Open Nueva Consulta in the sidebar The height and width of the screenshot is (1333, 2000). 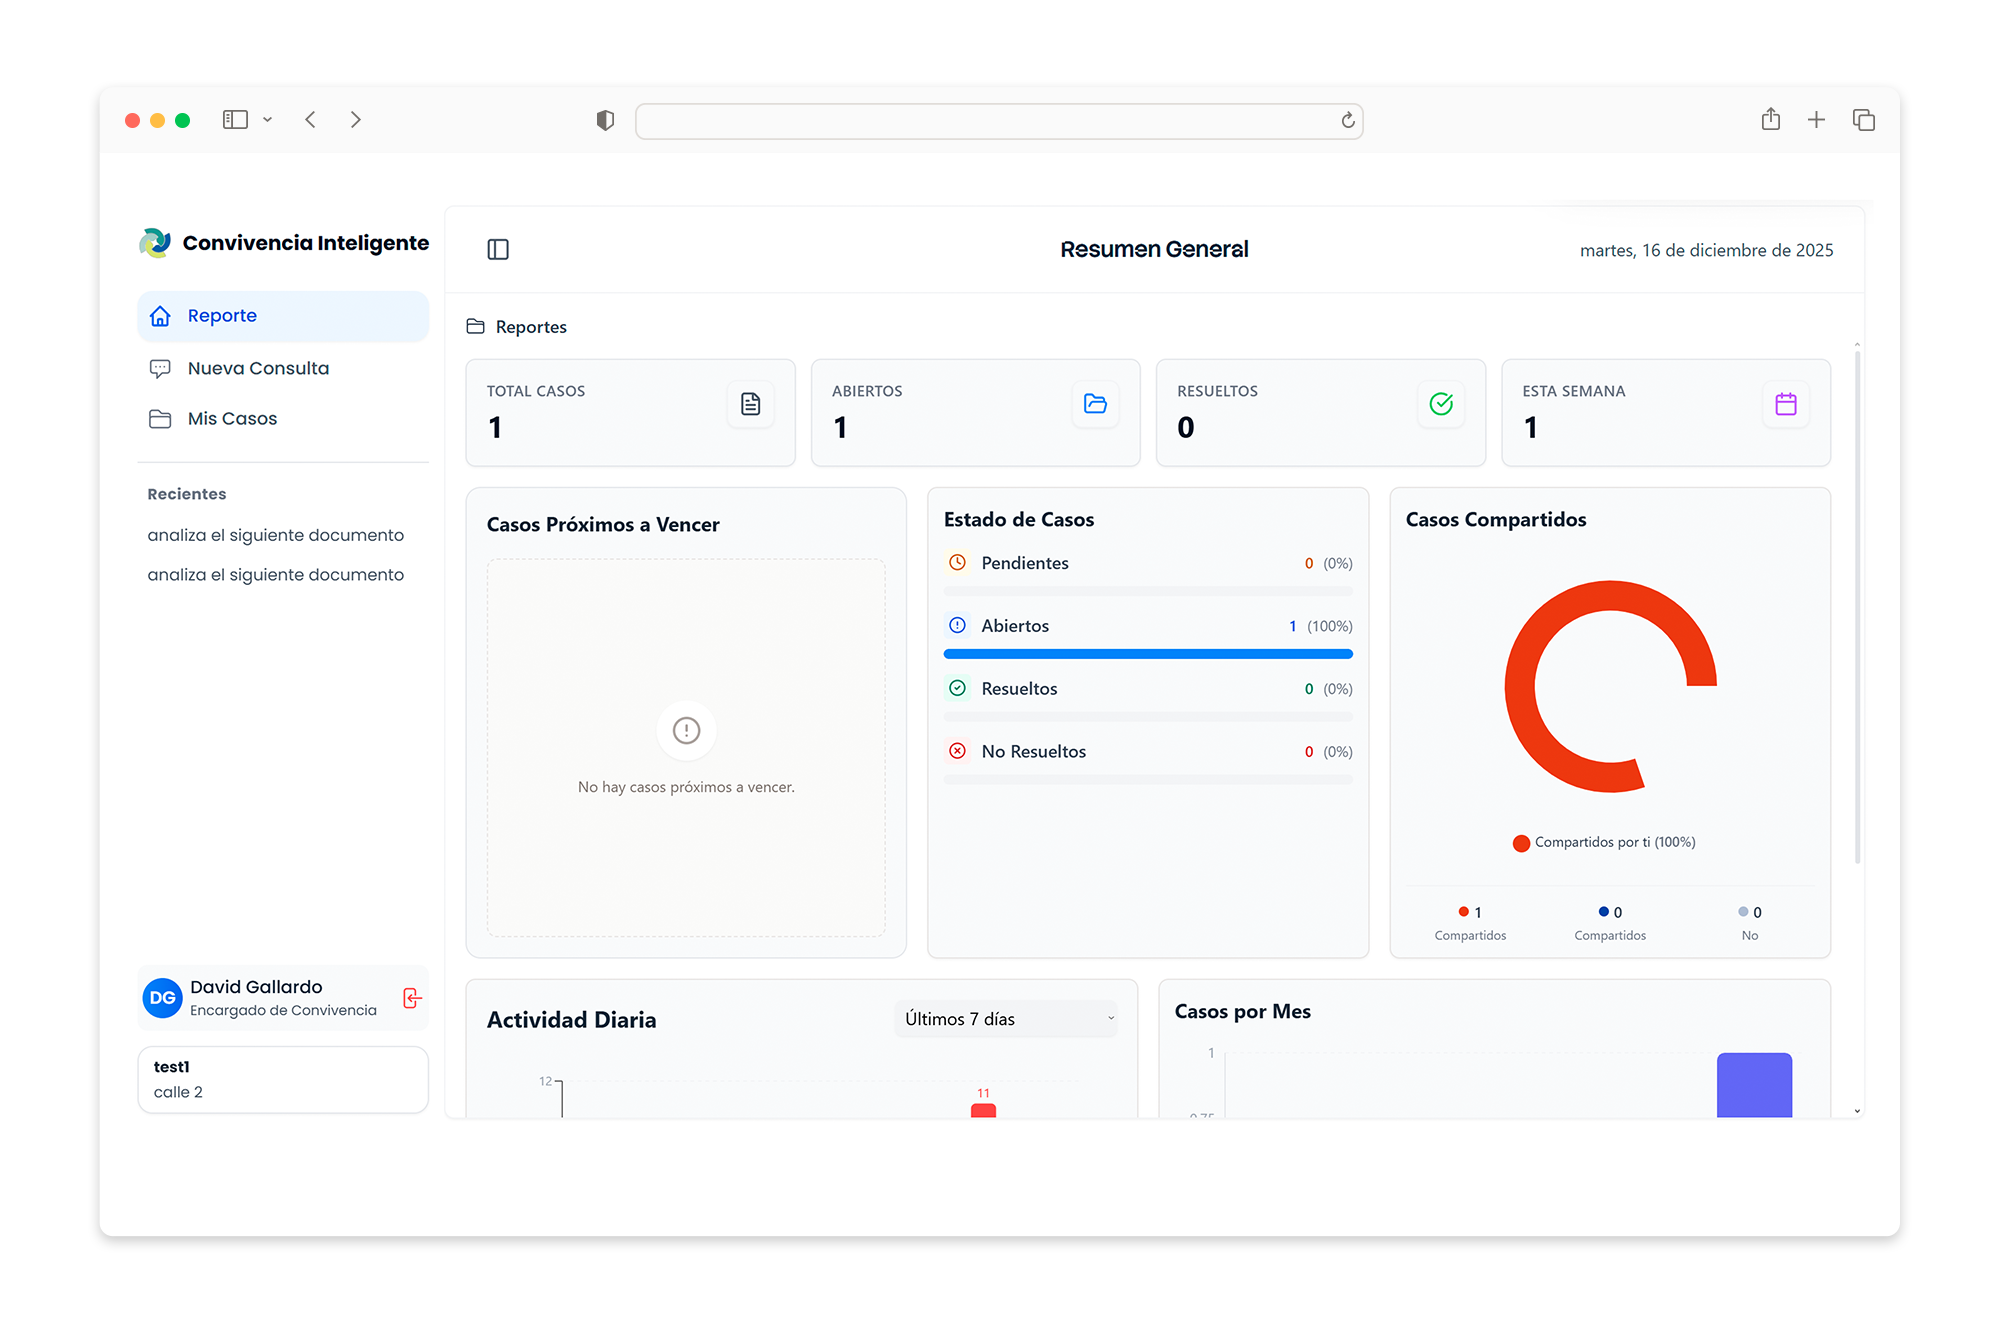pyautogui.click(x=258, y=368)
